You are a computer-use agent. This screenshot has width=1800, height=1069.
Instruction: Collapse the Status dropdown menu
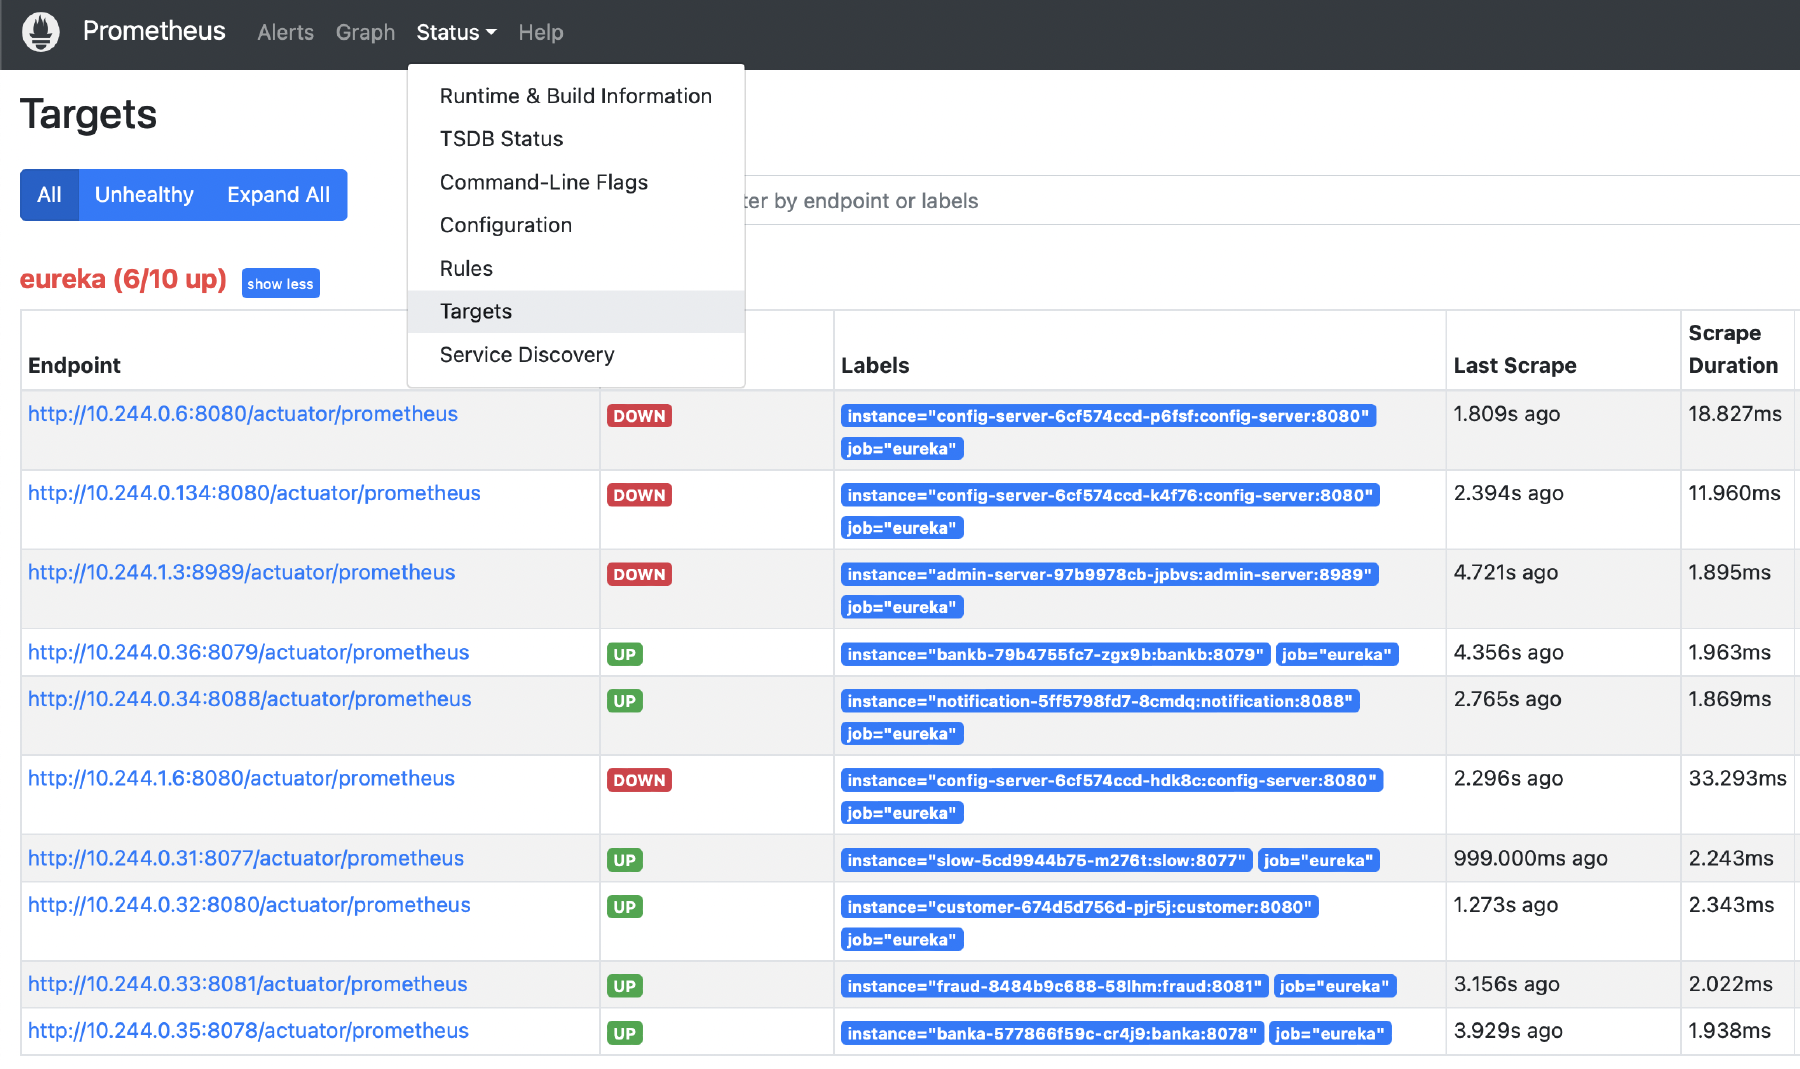[456, 32]
